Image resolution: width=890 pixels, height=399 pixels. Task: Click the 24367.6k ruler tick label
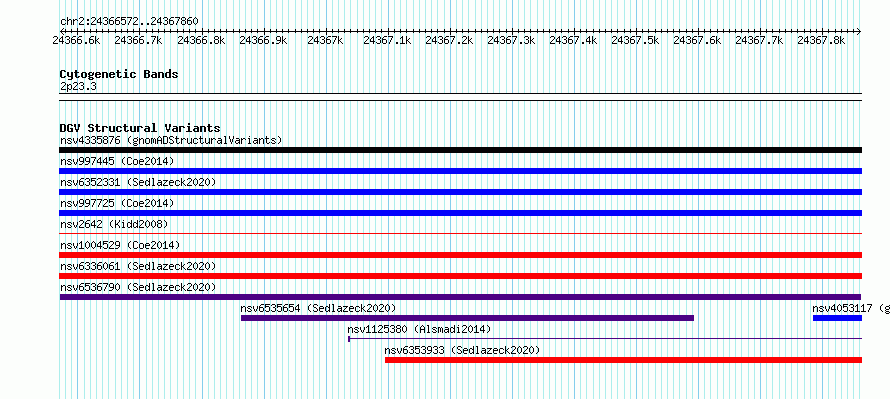(697, 40)
